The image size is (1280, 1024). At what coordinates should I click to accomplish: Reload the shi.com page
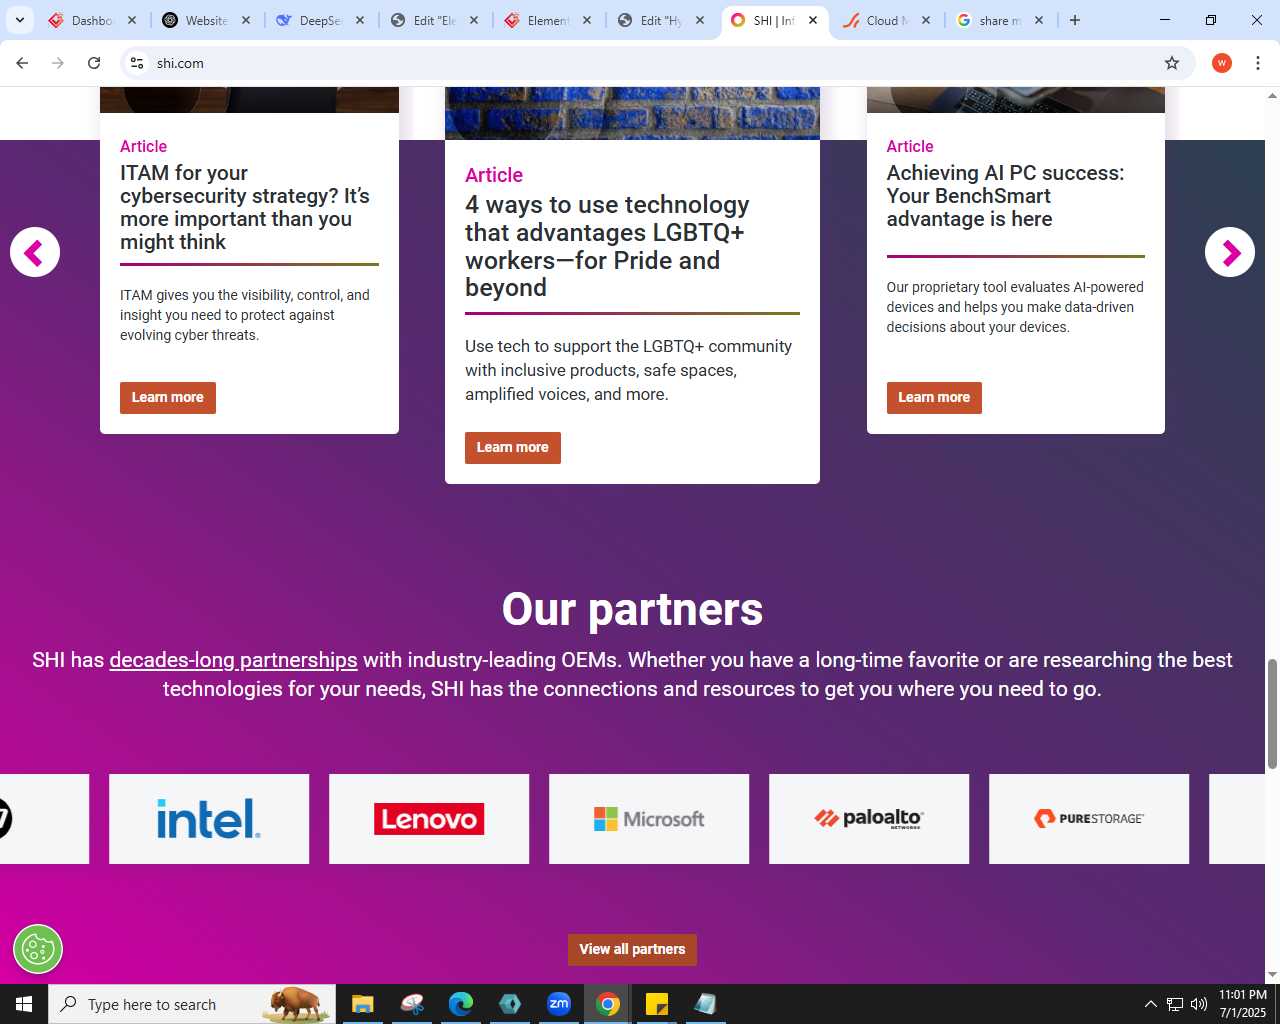click(94, 63)
